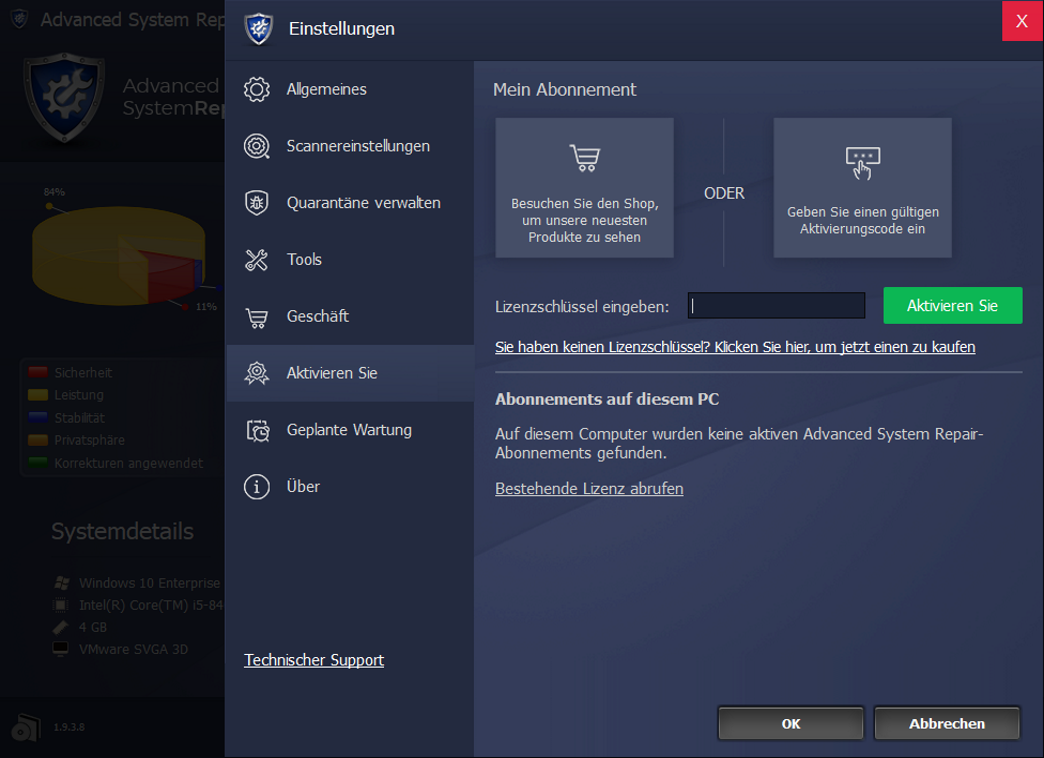Viewport: 1044px width, 758px height.
Task: Open the Geschäft section
Action: coord(350,316)
